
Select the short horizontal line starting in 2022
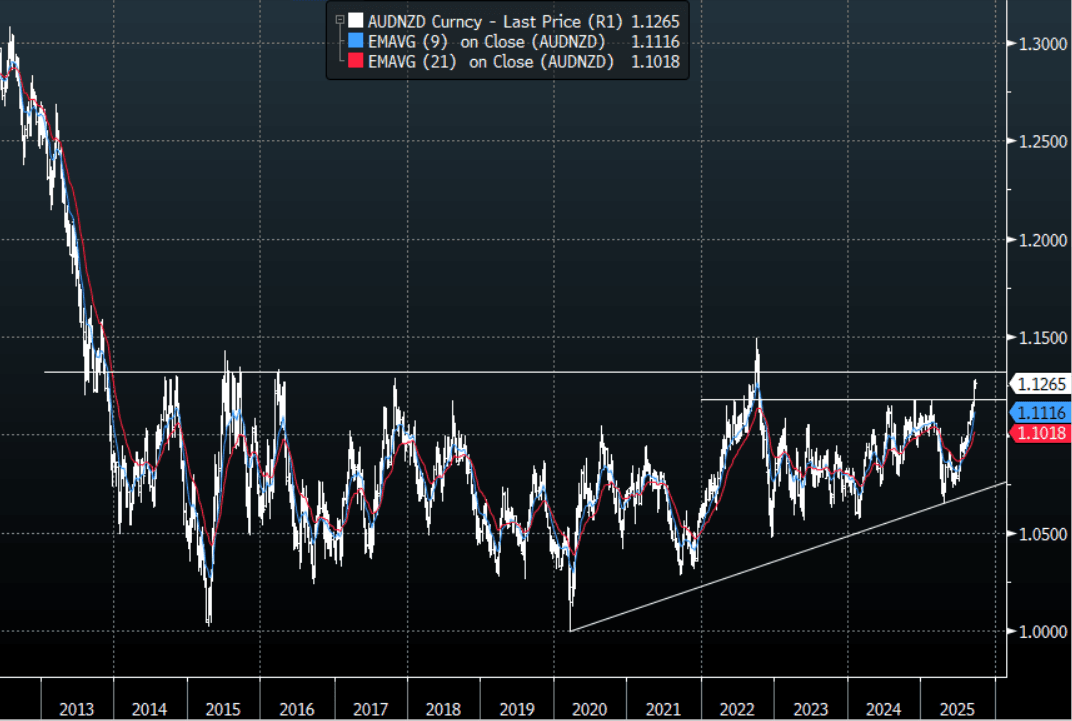855,399
